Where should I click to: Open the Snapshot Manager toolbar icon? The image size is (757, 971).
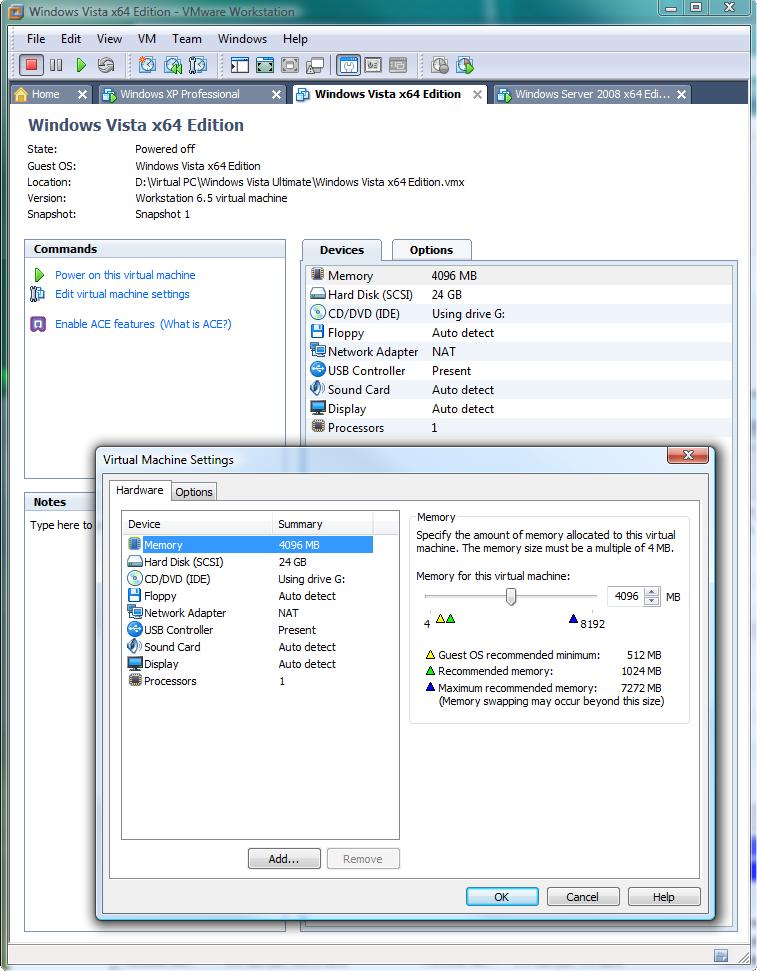198,65
